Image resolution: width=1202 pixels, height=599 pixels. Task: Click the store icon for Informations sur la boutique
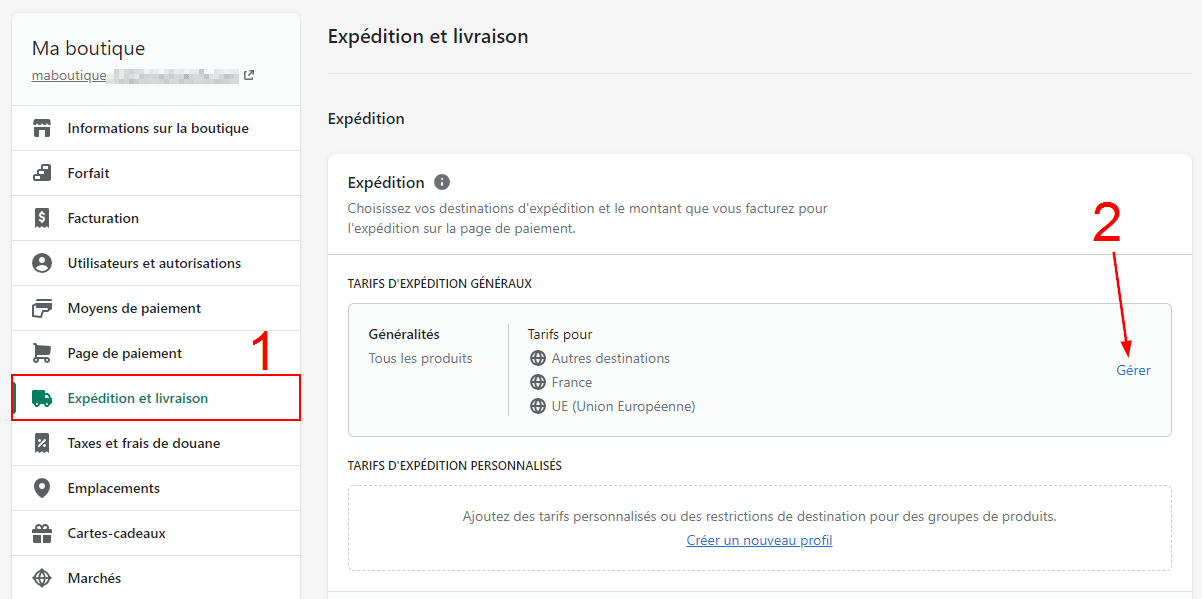pyautogui.click(x=42, y=128)
